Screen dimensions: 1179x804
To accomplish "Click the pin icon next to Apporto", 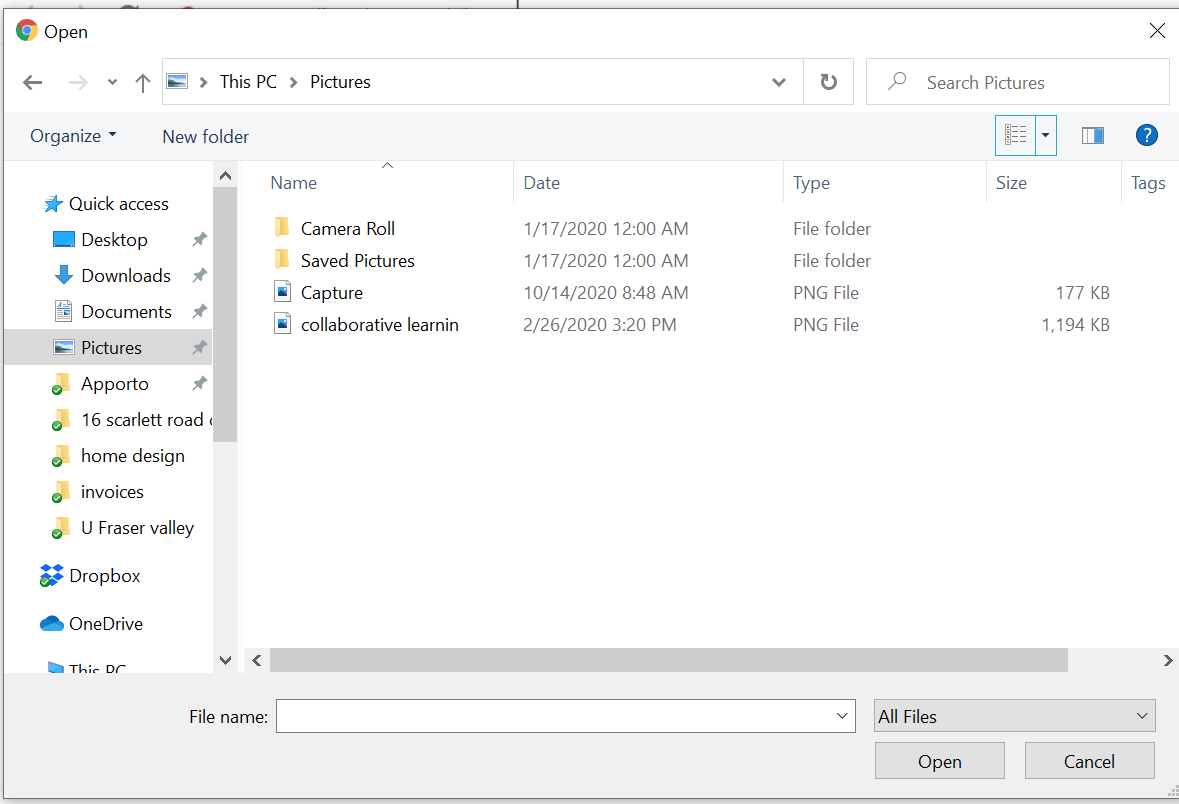I will 199,384.
